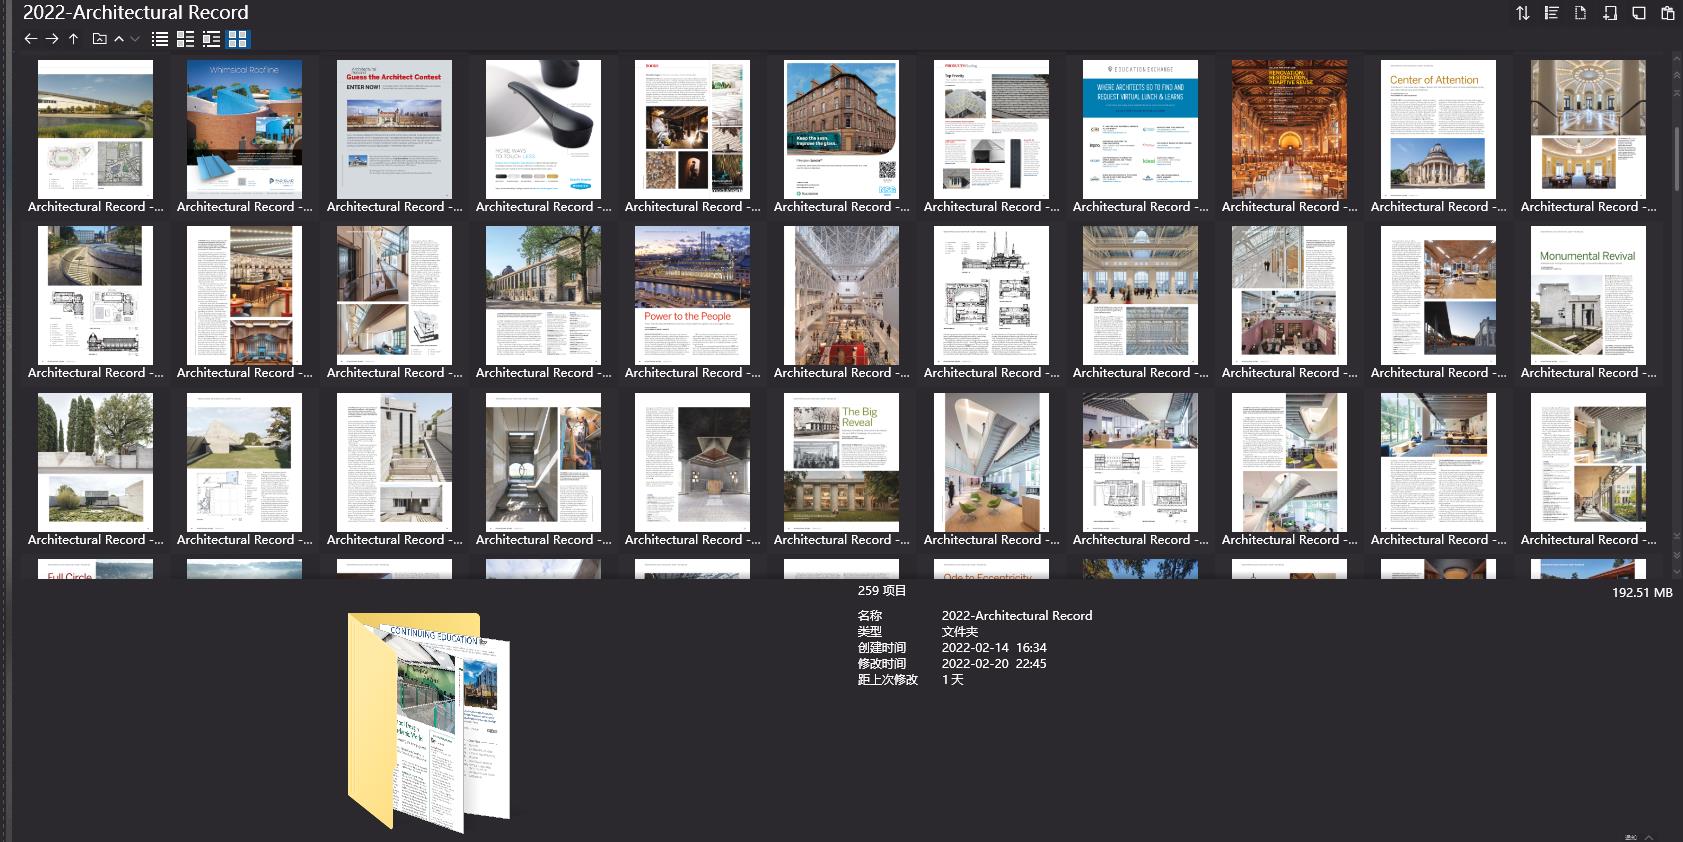
Task: Click the '2022-Architectural Record' name value
Action: click(1017, 615)
